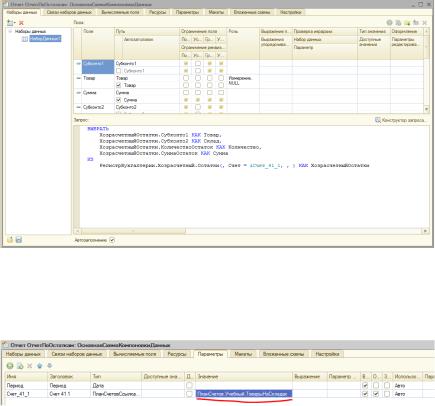Screen dimensions: 435x406
Task: Open Связи наборов данных tab in upper window
Action: point(69,12)
